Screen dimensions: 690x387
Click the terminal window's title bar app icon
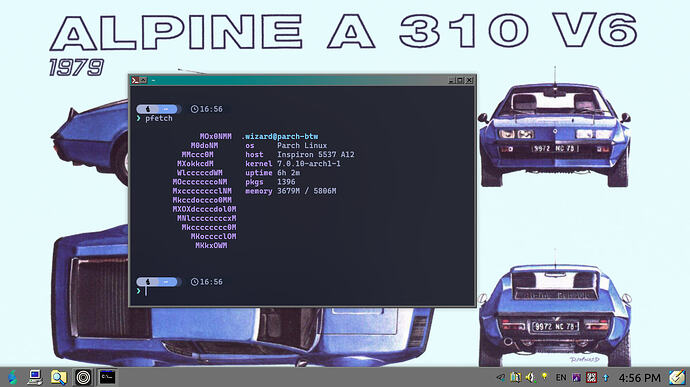click(135, 80)
